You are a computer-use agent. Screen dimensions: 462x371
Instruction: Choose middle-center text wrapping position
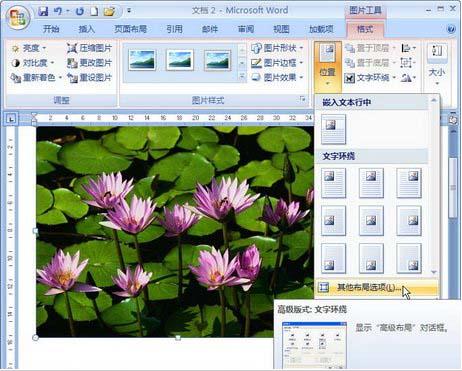point(371,220)
